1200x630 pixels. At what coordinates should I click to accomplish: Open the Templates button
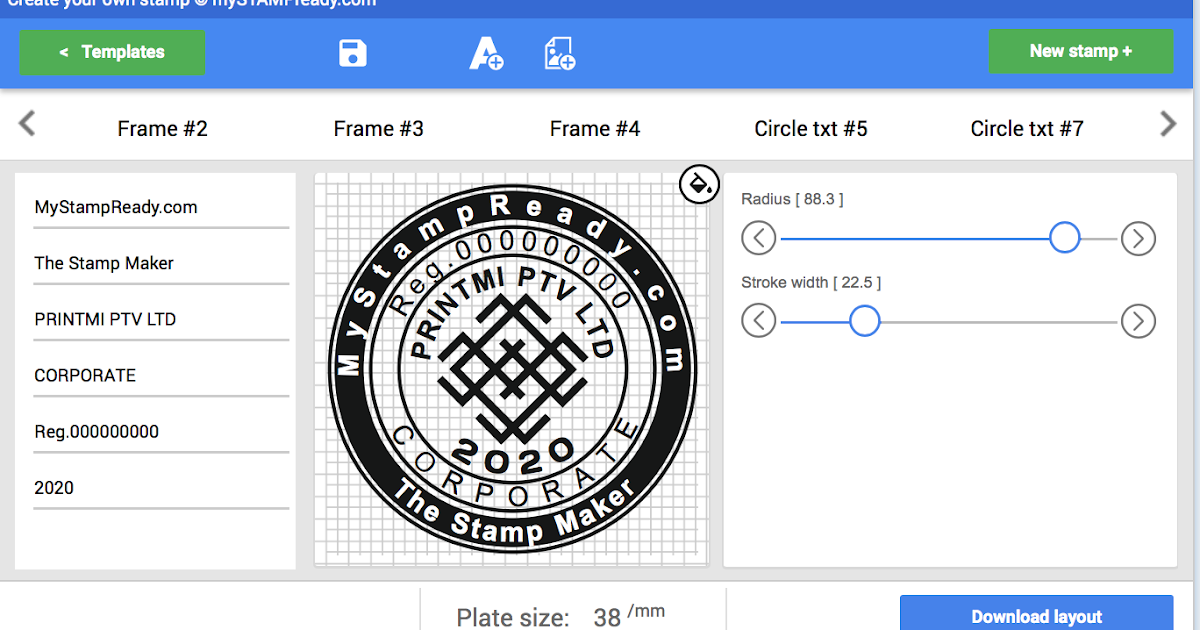112,52
